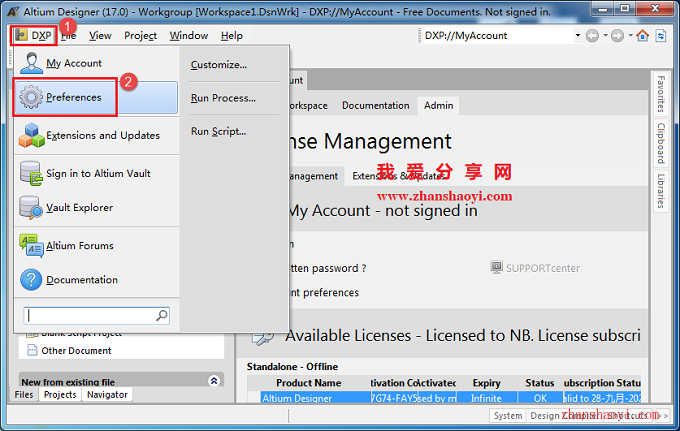Open the Help menu
Screen dimensions: 680x431
coord(232,36)
